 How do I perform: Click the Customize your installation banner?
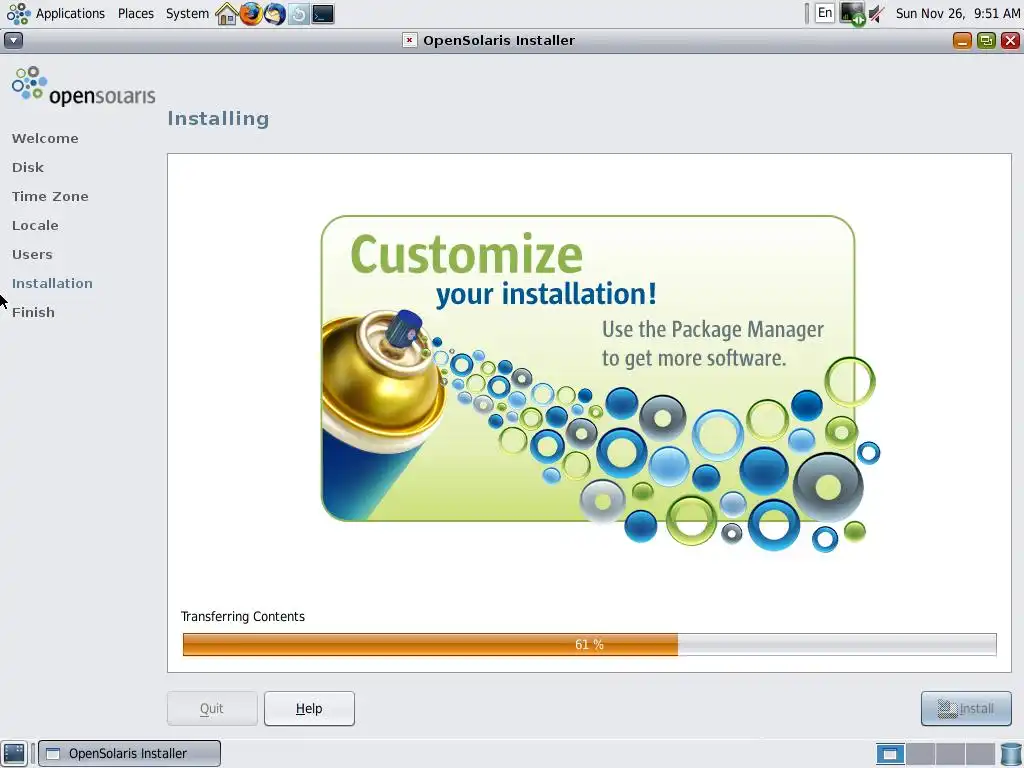pyautogui.click(x=600, y=383)
